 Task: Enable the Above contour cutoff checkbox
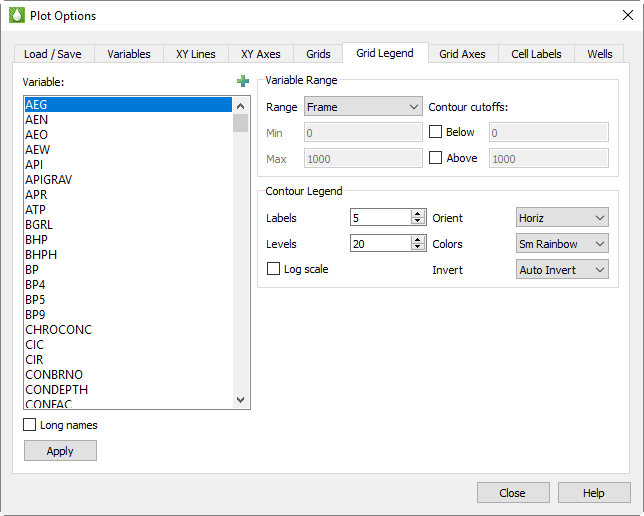pyautogui.click(x=435, y=158)
